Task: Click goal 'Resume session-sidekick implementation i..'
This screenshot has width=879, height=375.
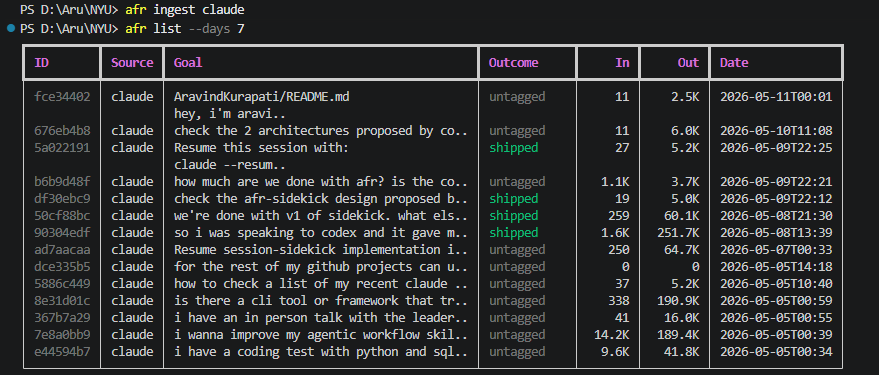Action: [x=321, y=249]
